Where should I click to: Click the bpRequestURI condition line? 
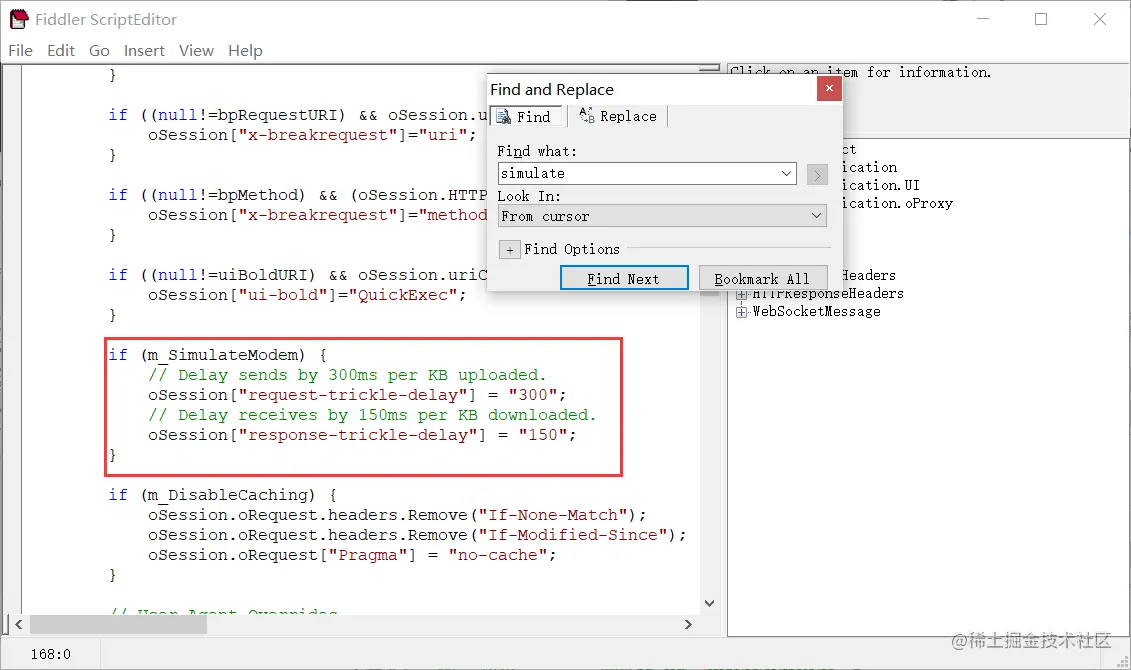tap(298, 115)
